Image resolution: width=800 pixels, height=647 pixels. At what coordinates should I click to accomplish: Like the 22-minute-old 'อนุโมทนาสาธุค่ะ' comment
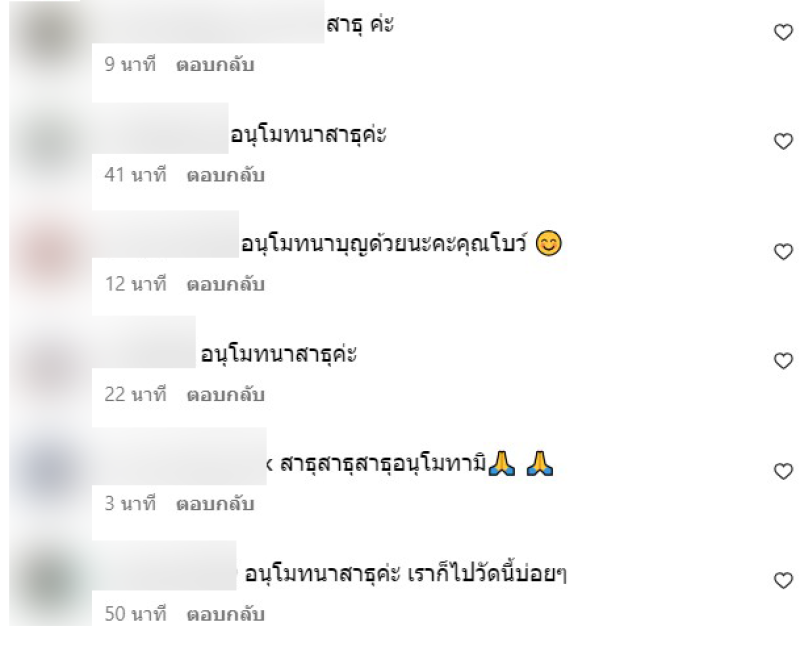(x=783, y=361)
